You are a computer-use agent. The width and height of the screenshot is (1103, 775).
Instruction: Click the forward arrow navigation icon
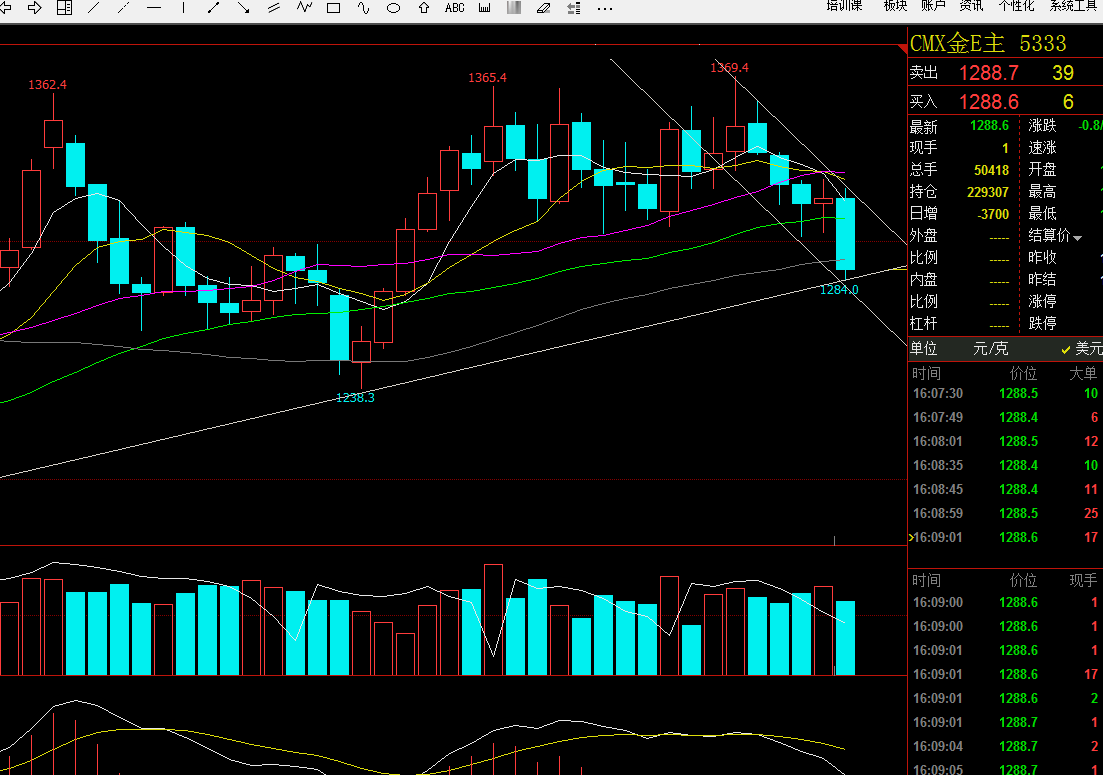tap(35, 8)
